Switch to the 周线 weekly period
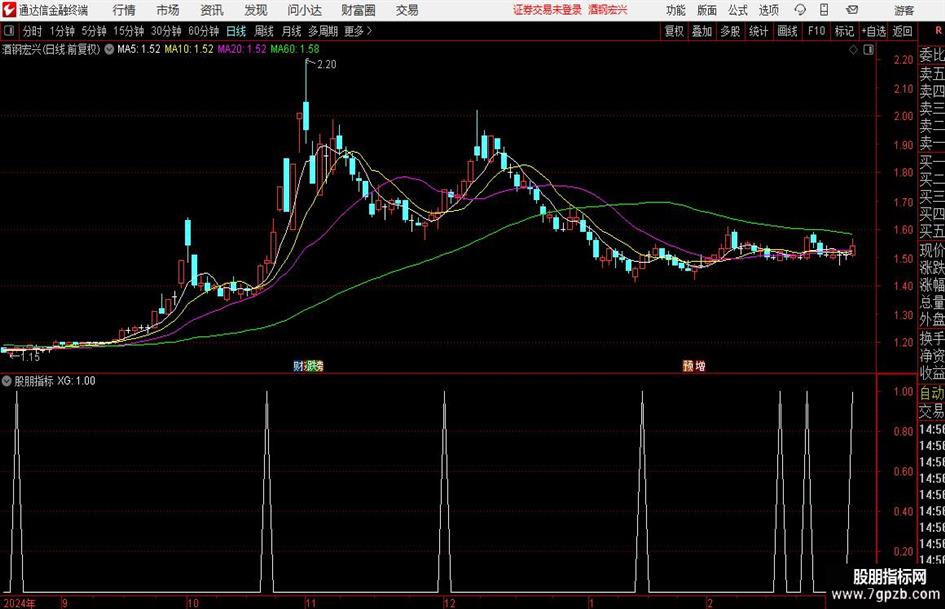 pyautogui.click(x=264, y=31)
